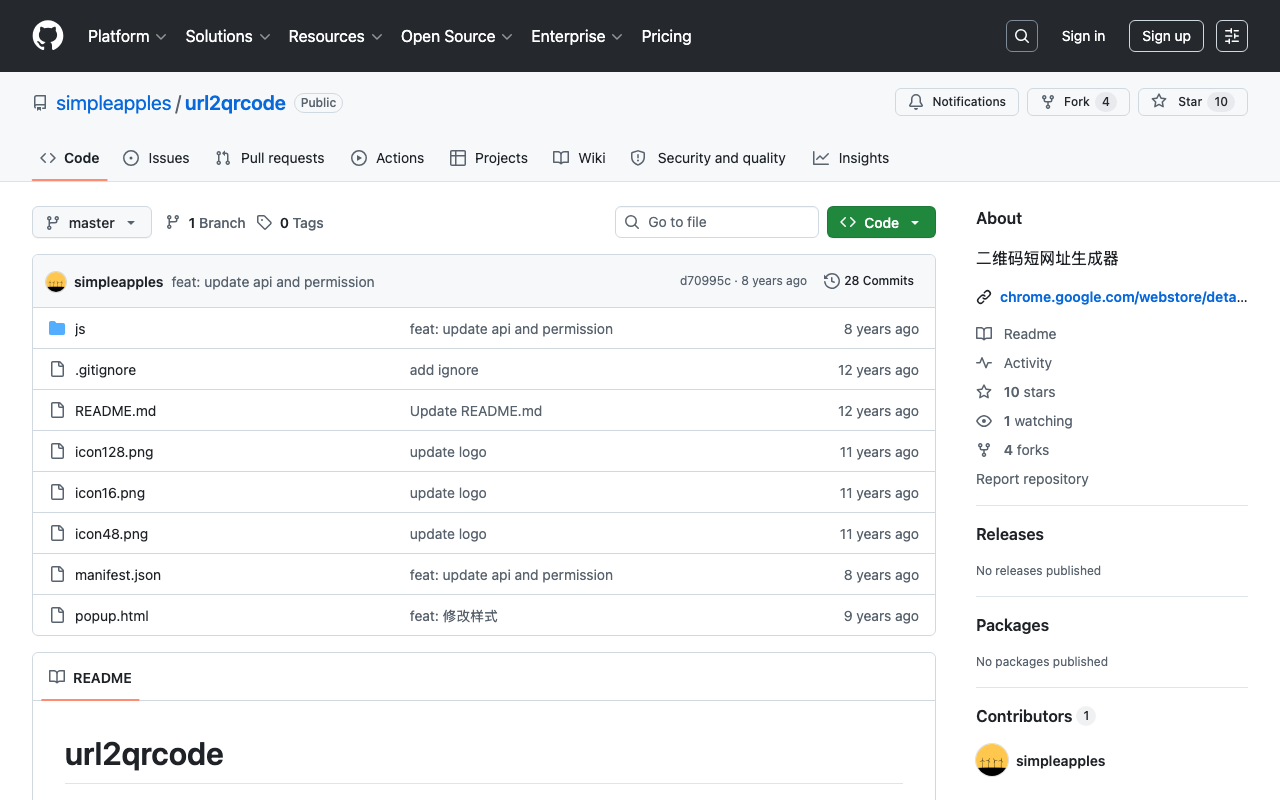Screen dimensions: 1280x800
Task: Open the 28 Commits link
Action: 869,281
